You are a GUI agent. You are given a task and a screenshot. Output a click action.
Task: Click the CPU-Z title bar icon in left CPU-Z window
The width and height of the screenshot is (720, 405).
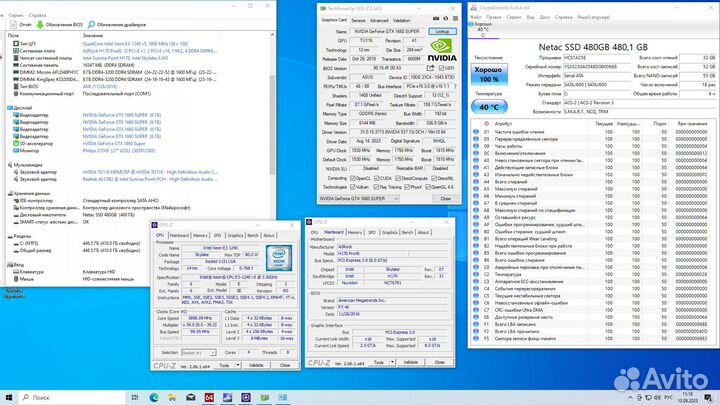[x=155, y=225]
